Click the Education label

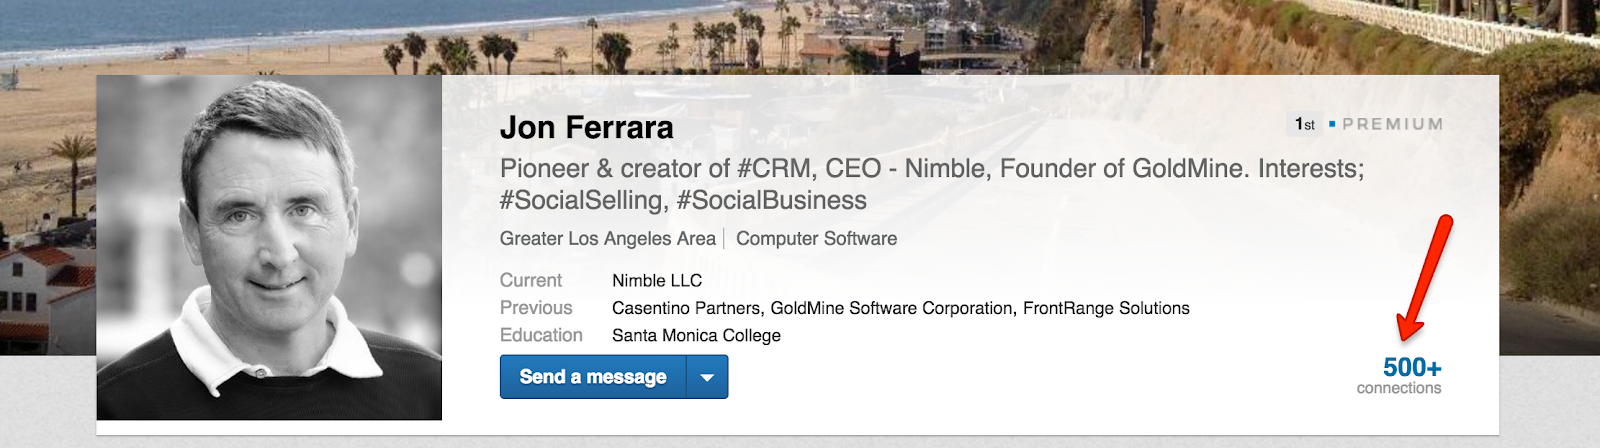click(541, 336)
